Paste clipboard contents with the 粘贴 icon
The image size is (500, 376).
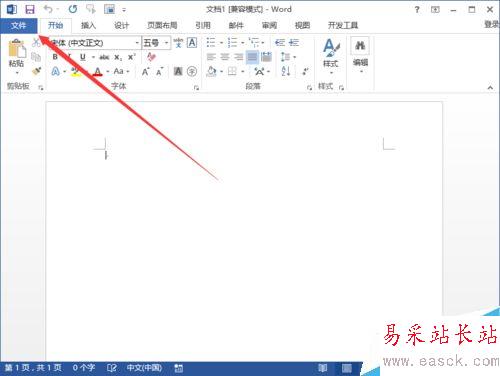coord(17,49)
